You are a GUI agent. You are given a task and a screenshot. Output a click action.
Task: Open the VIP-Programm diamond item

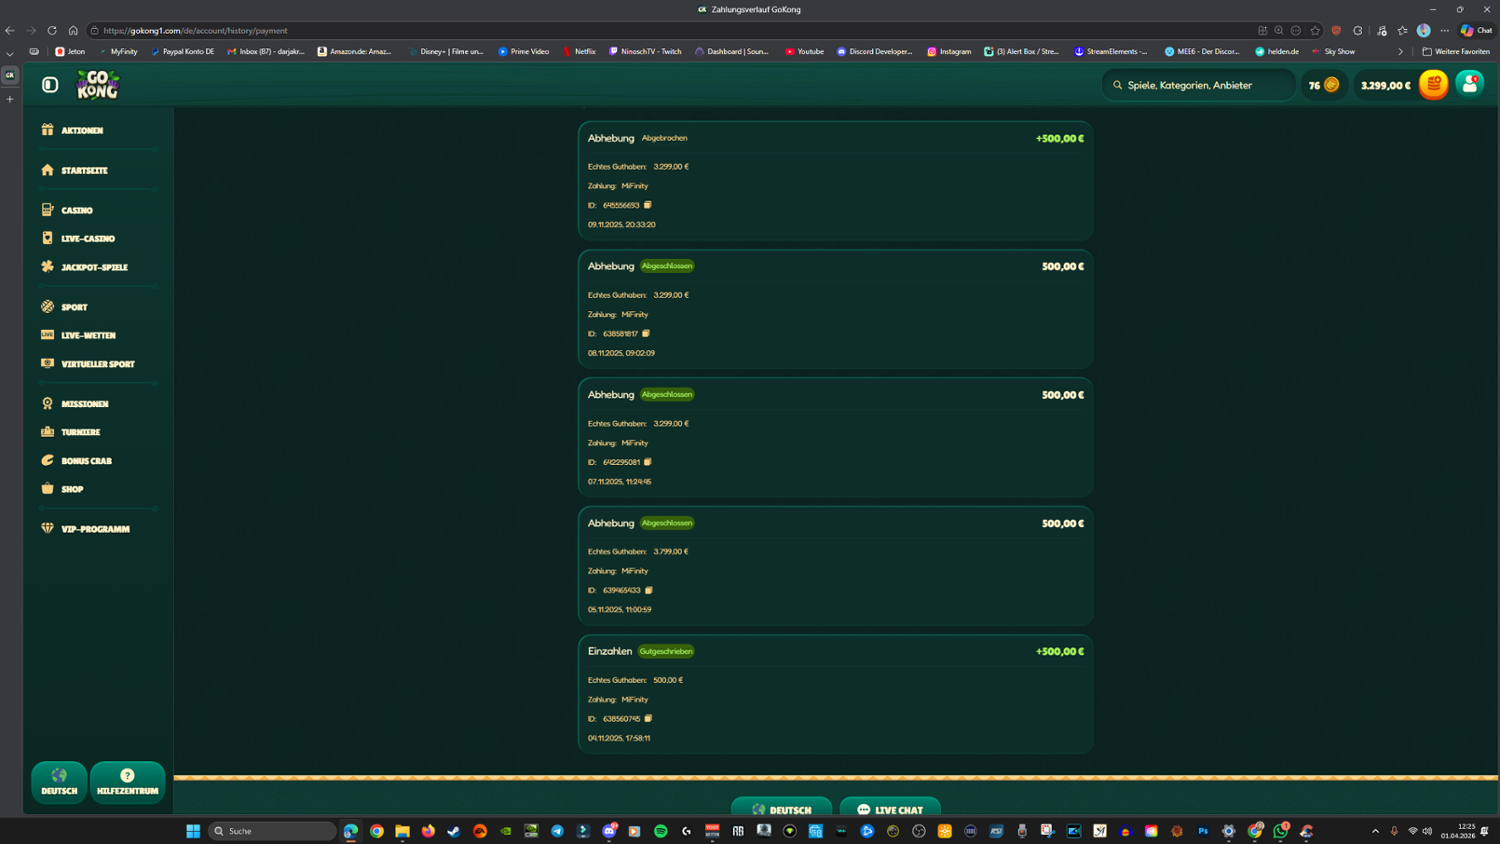click(x=95, y=529)
